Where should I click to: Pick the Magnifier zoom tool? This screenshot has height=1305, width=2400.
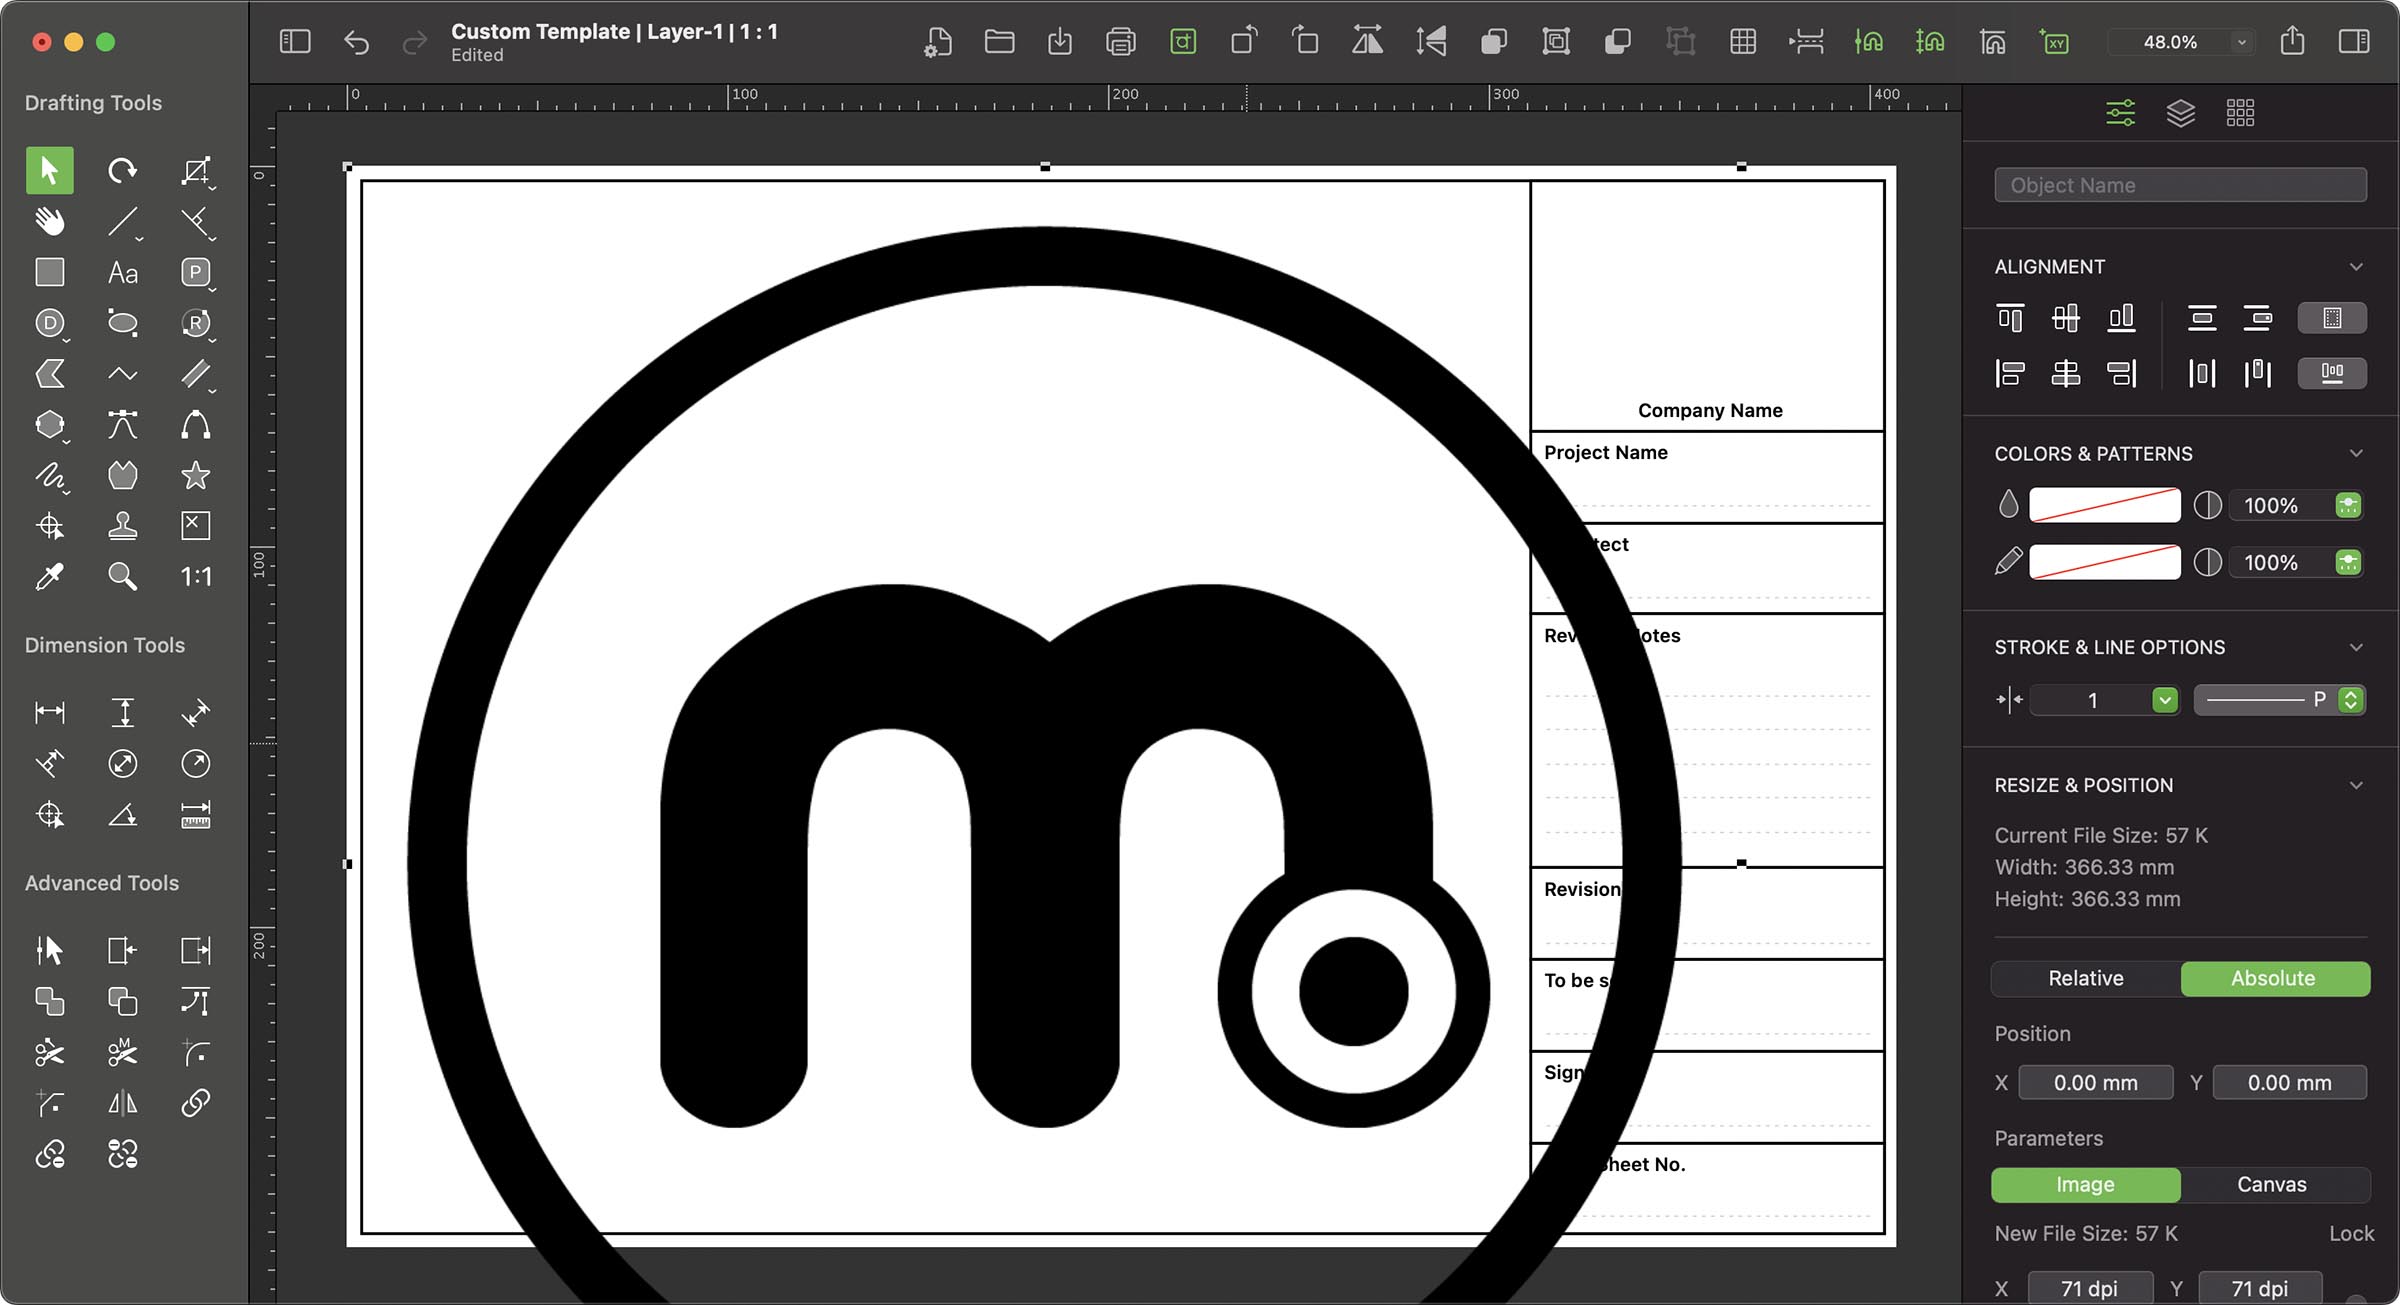[122, 576]
